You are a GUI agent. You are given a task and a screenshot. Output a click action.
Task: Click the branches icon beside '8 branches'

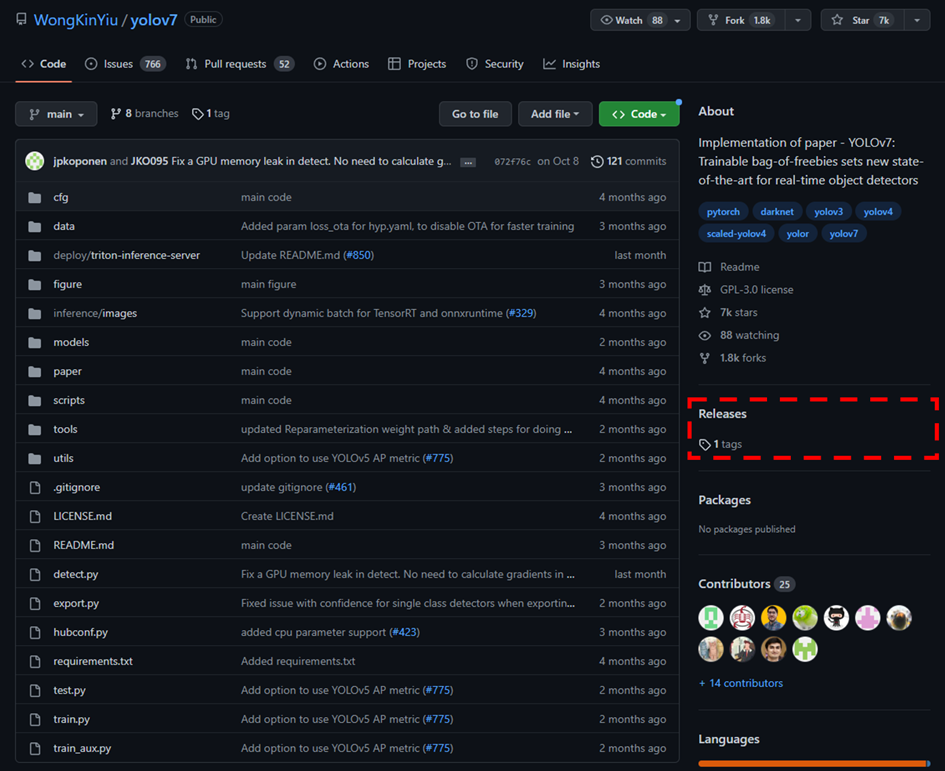point(116,114)
